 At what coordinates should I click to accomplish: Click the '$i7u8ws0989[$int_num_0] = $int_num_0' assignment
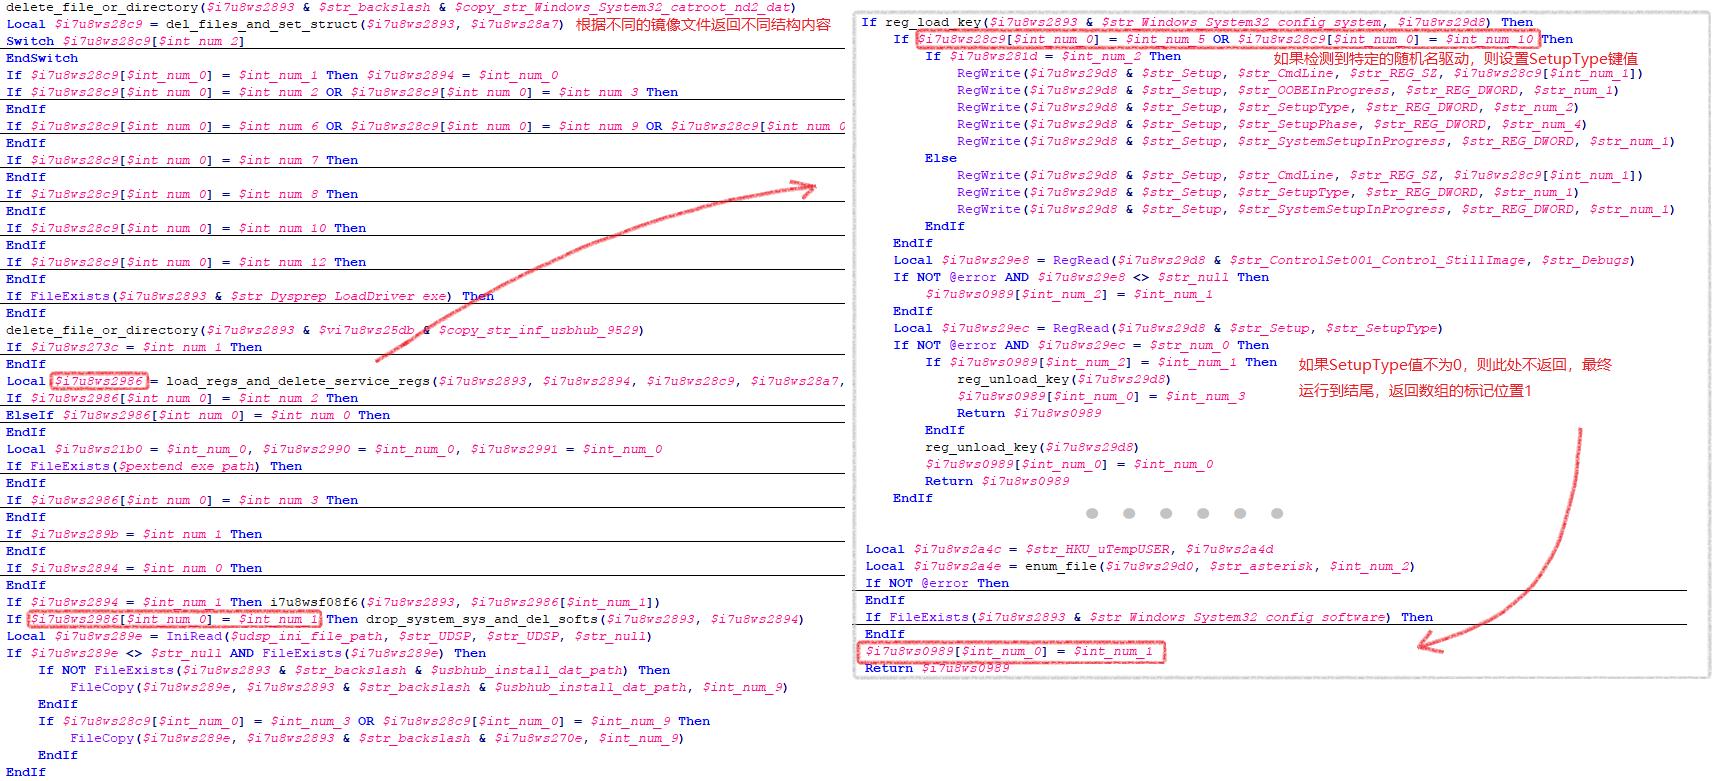tap(1069, 464)
